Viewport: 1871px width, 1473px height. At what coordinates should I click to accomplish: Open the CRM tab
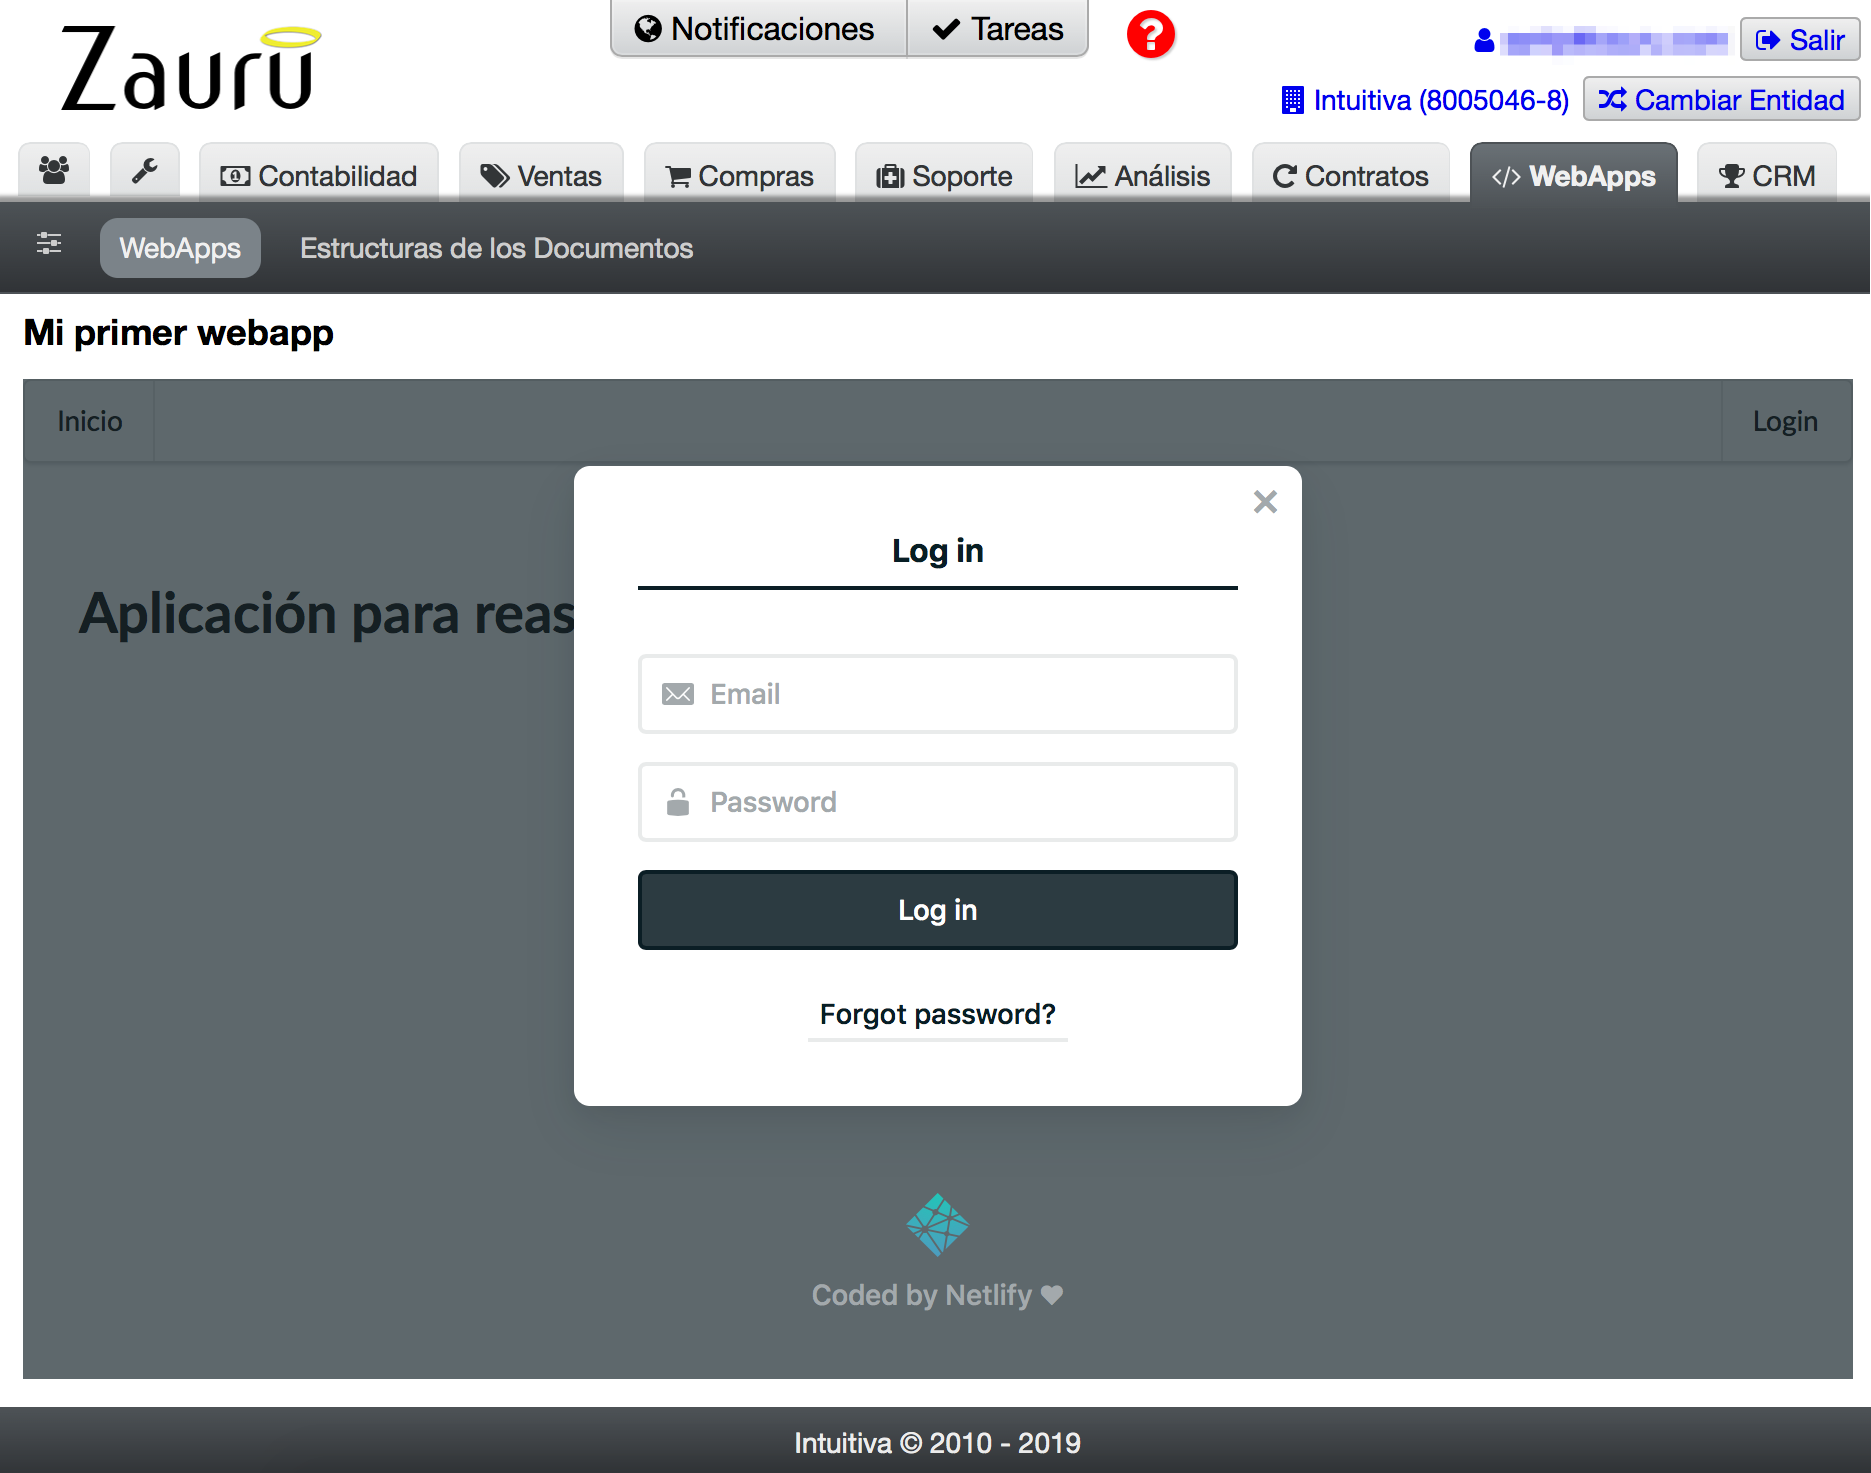point(1767,175)
